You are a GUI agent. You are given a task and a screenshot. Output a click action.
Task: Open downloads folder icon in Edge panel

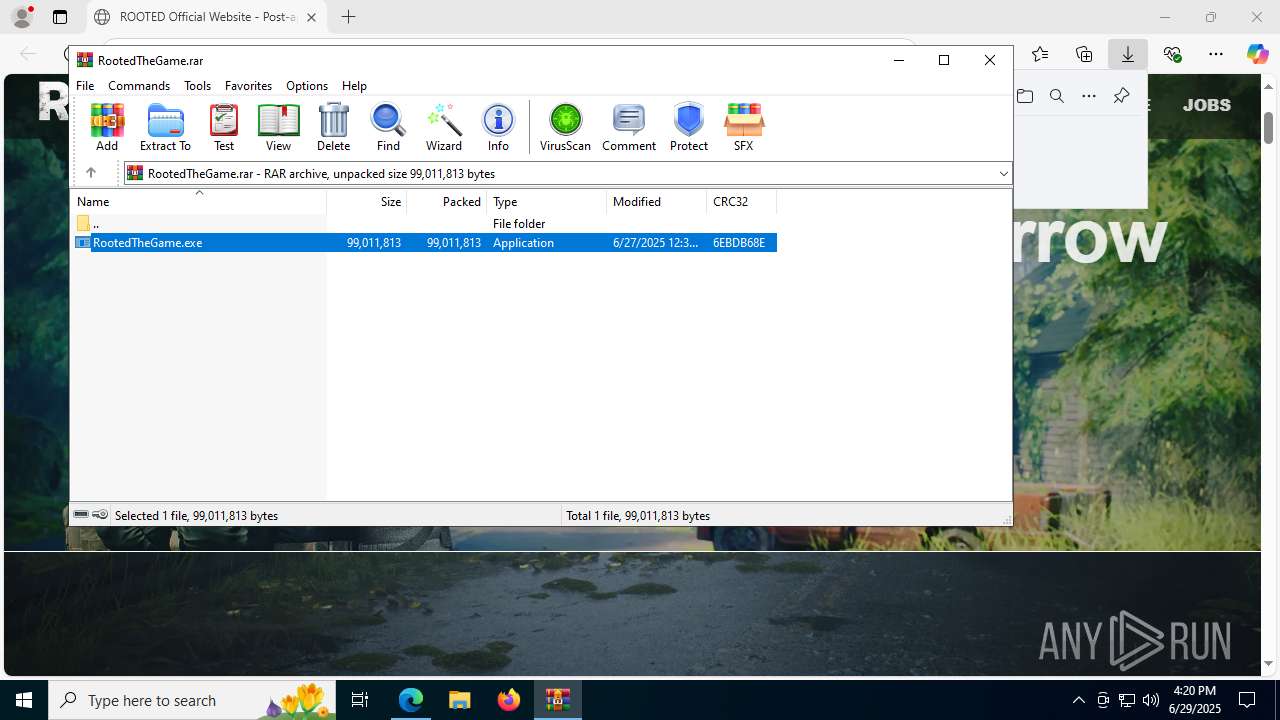coord(1025,96)
